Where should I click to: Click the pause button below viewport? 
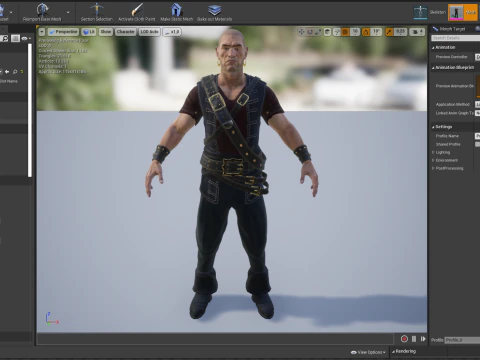(414, 339)
